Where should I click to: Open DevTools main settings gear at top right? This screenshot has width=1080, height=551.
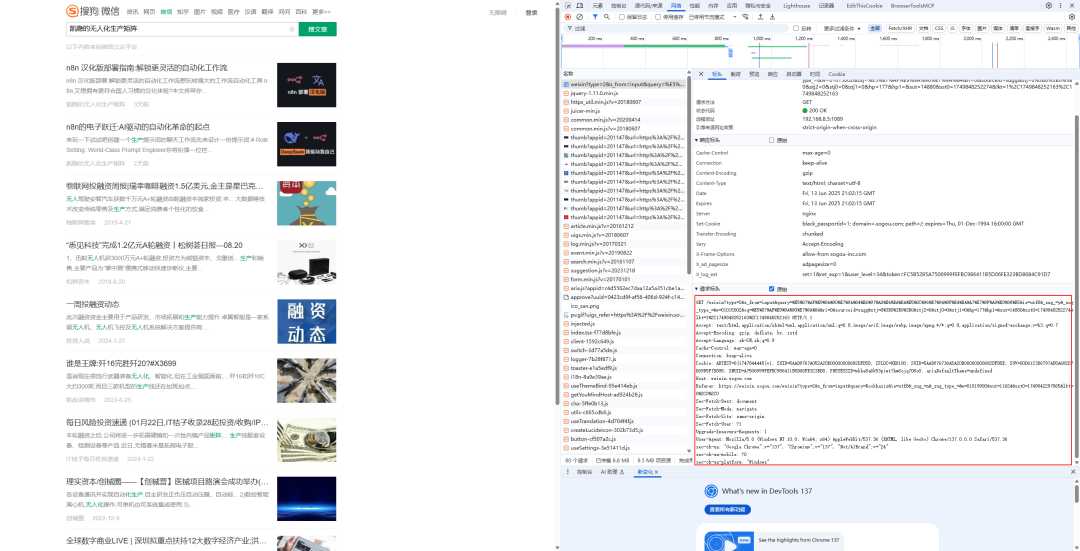pos(1049,5)
